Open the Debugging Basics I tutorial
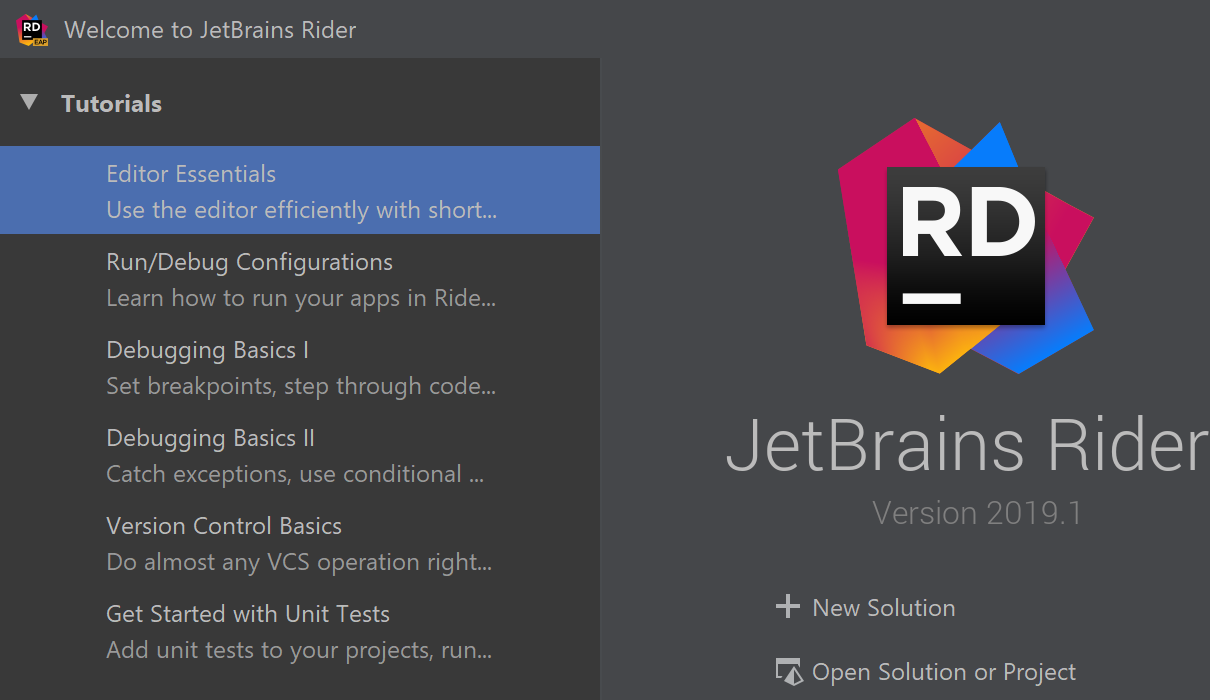1210x700 pixels. [x=300, y=366]
